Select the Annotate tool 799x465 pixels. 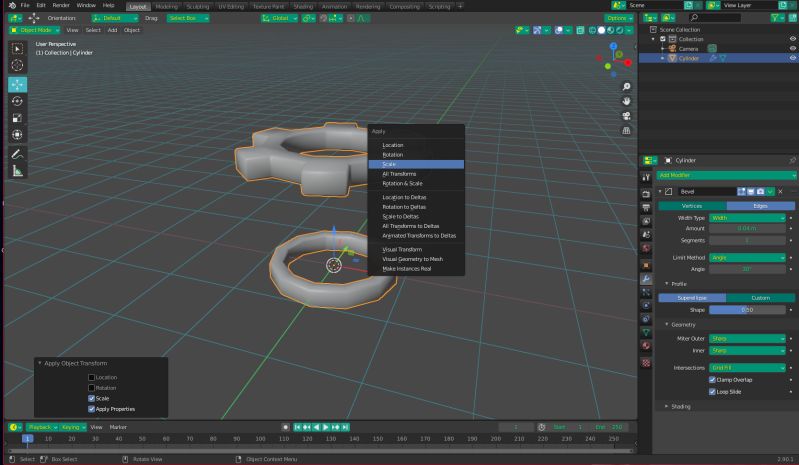17,154
